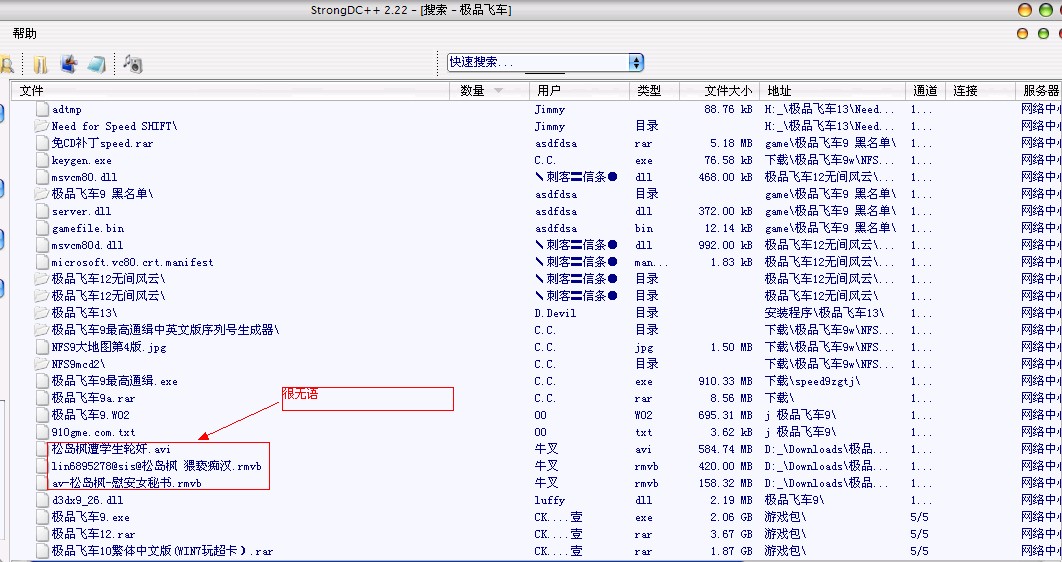
Task: Click the W02 type cell
Action: [x=643, y=414]
